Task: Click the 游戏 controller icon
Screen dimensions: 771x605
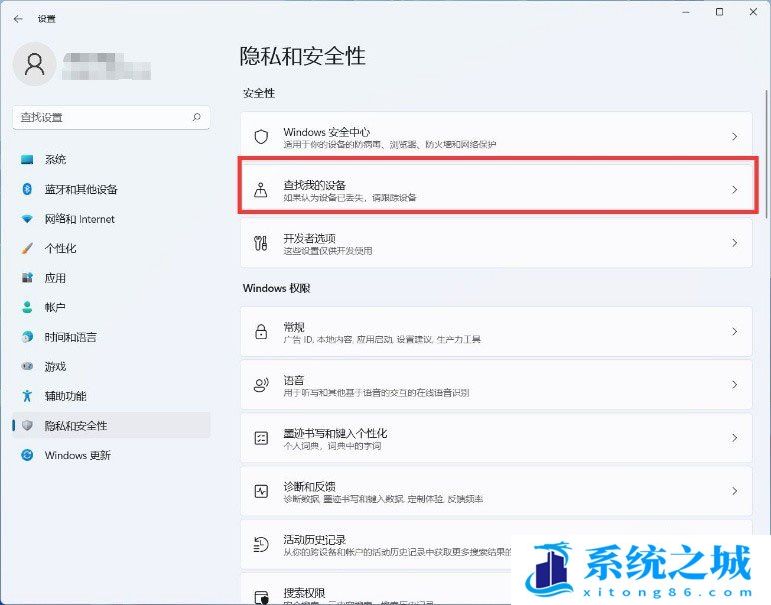Action: 27,366
